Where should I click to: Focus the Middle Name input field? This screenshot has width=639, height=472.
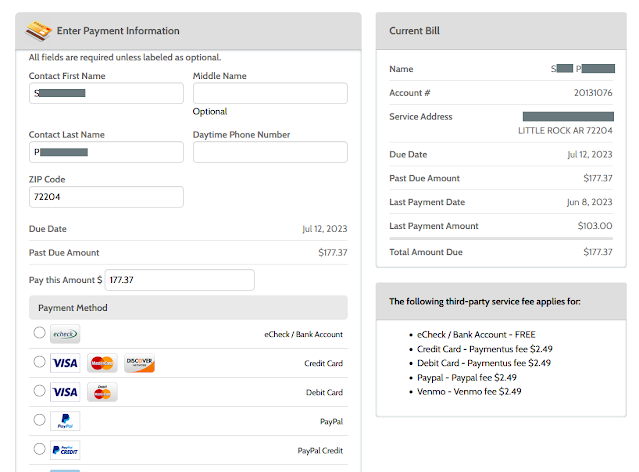pos(270,93)
